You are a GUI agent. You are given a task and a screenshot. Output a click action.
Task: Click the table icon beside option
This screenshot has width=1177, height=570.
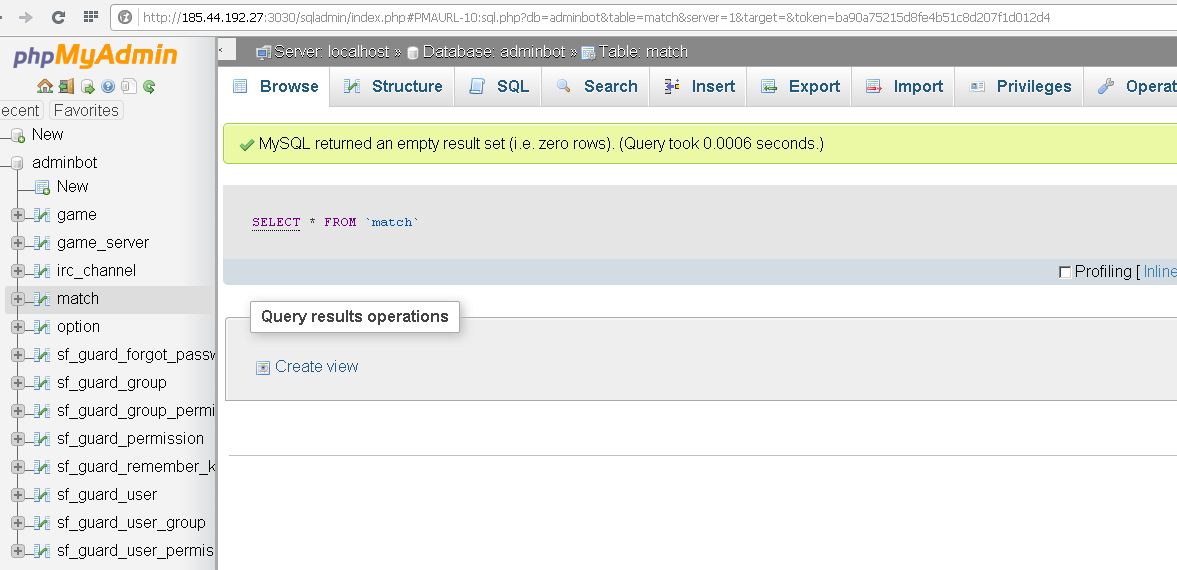43,327
